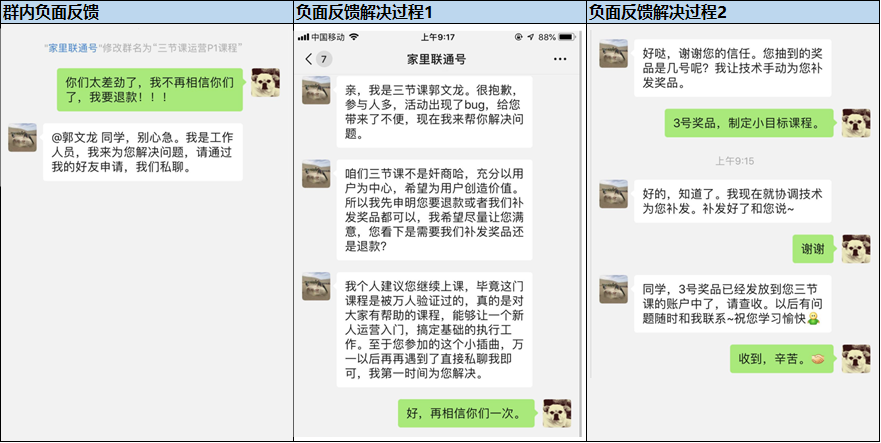Tap staff avatar beside @郭文龙 同学 message
The height and width of the screenshot is (443, 881).
point(23,139)
